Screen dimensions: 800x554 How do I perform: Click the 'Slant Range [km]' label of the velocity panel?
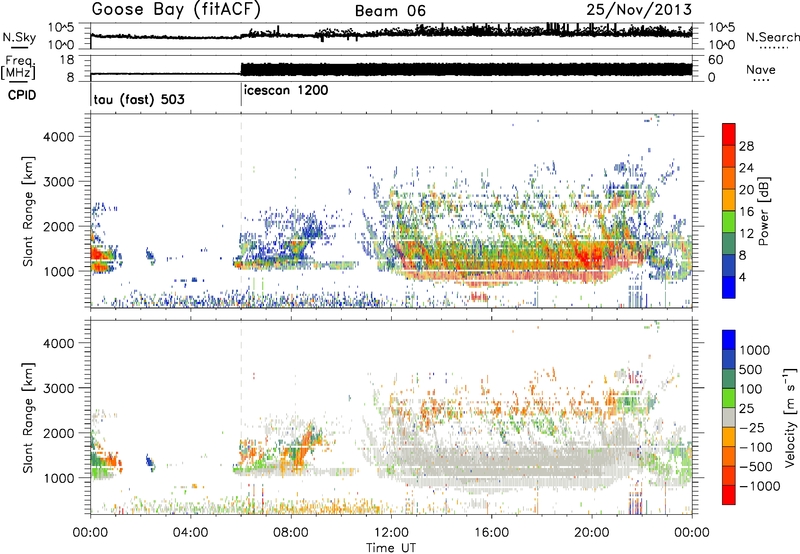pos(29,417)
